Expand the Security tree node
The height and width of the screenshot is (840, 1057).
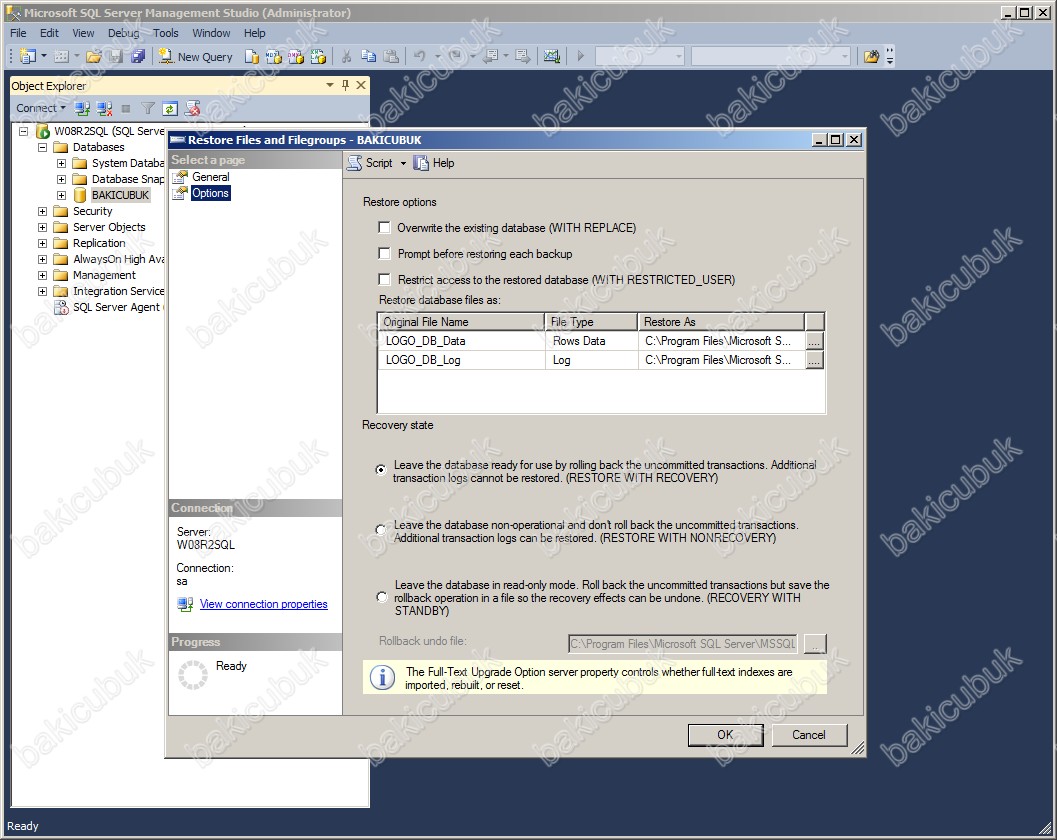click(42, 211)
